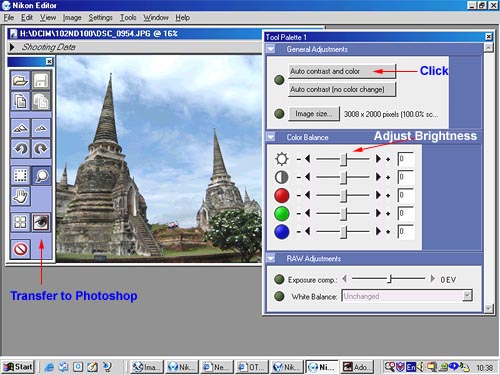The image size is (500, 375).
Task: Open the File menu
Action: [x=9, y=17]
